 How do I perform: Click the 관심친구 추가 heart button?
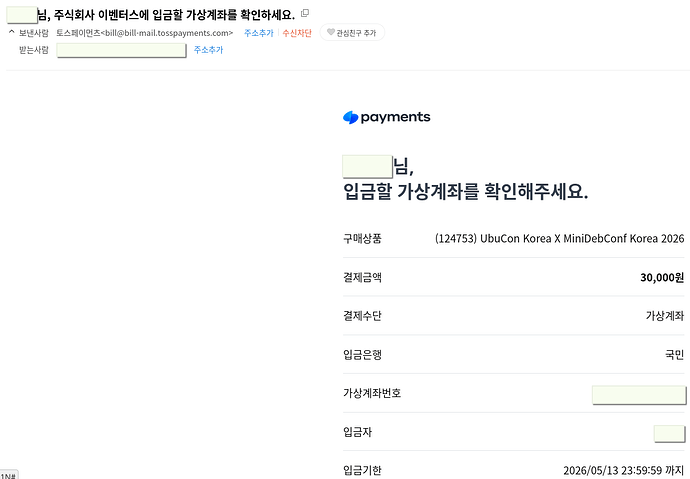(x=352, y=33)
